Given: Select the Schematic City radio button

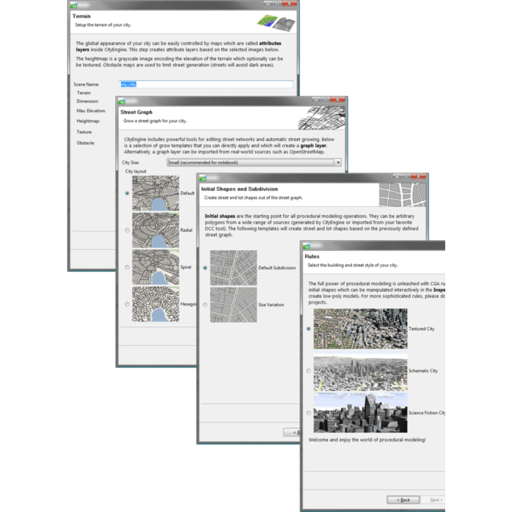Looking at the screenshot, I should [309, 371].
